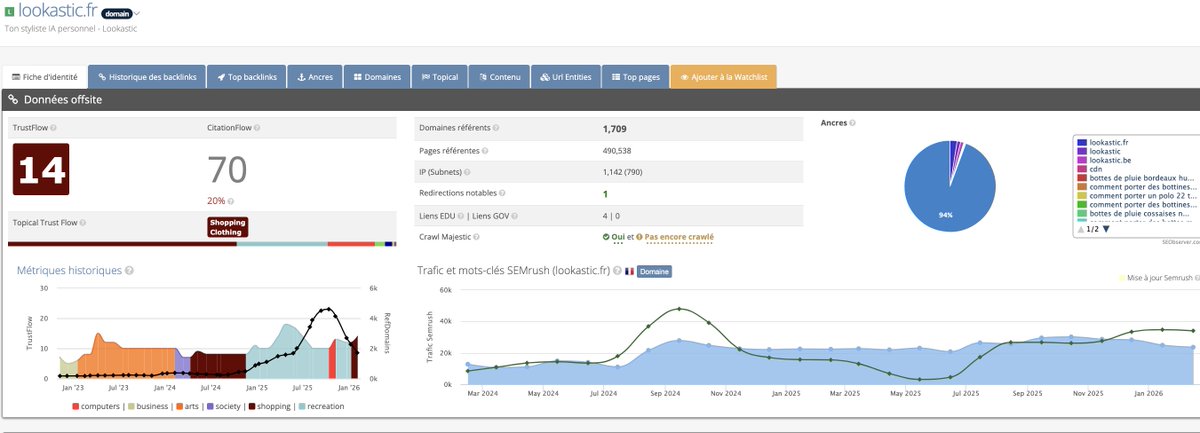Switch to Top backlinks tab

247,76
